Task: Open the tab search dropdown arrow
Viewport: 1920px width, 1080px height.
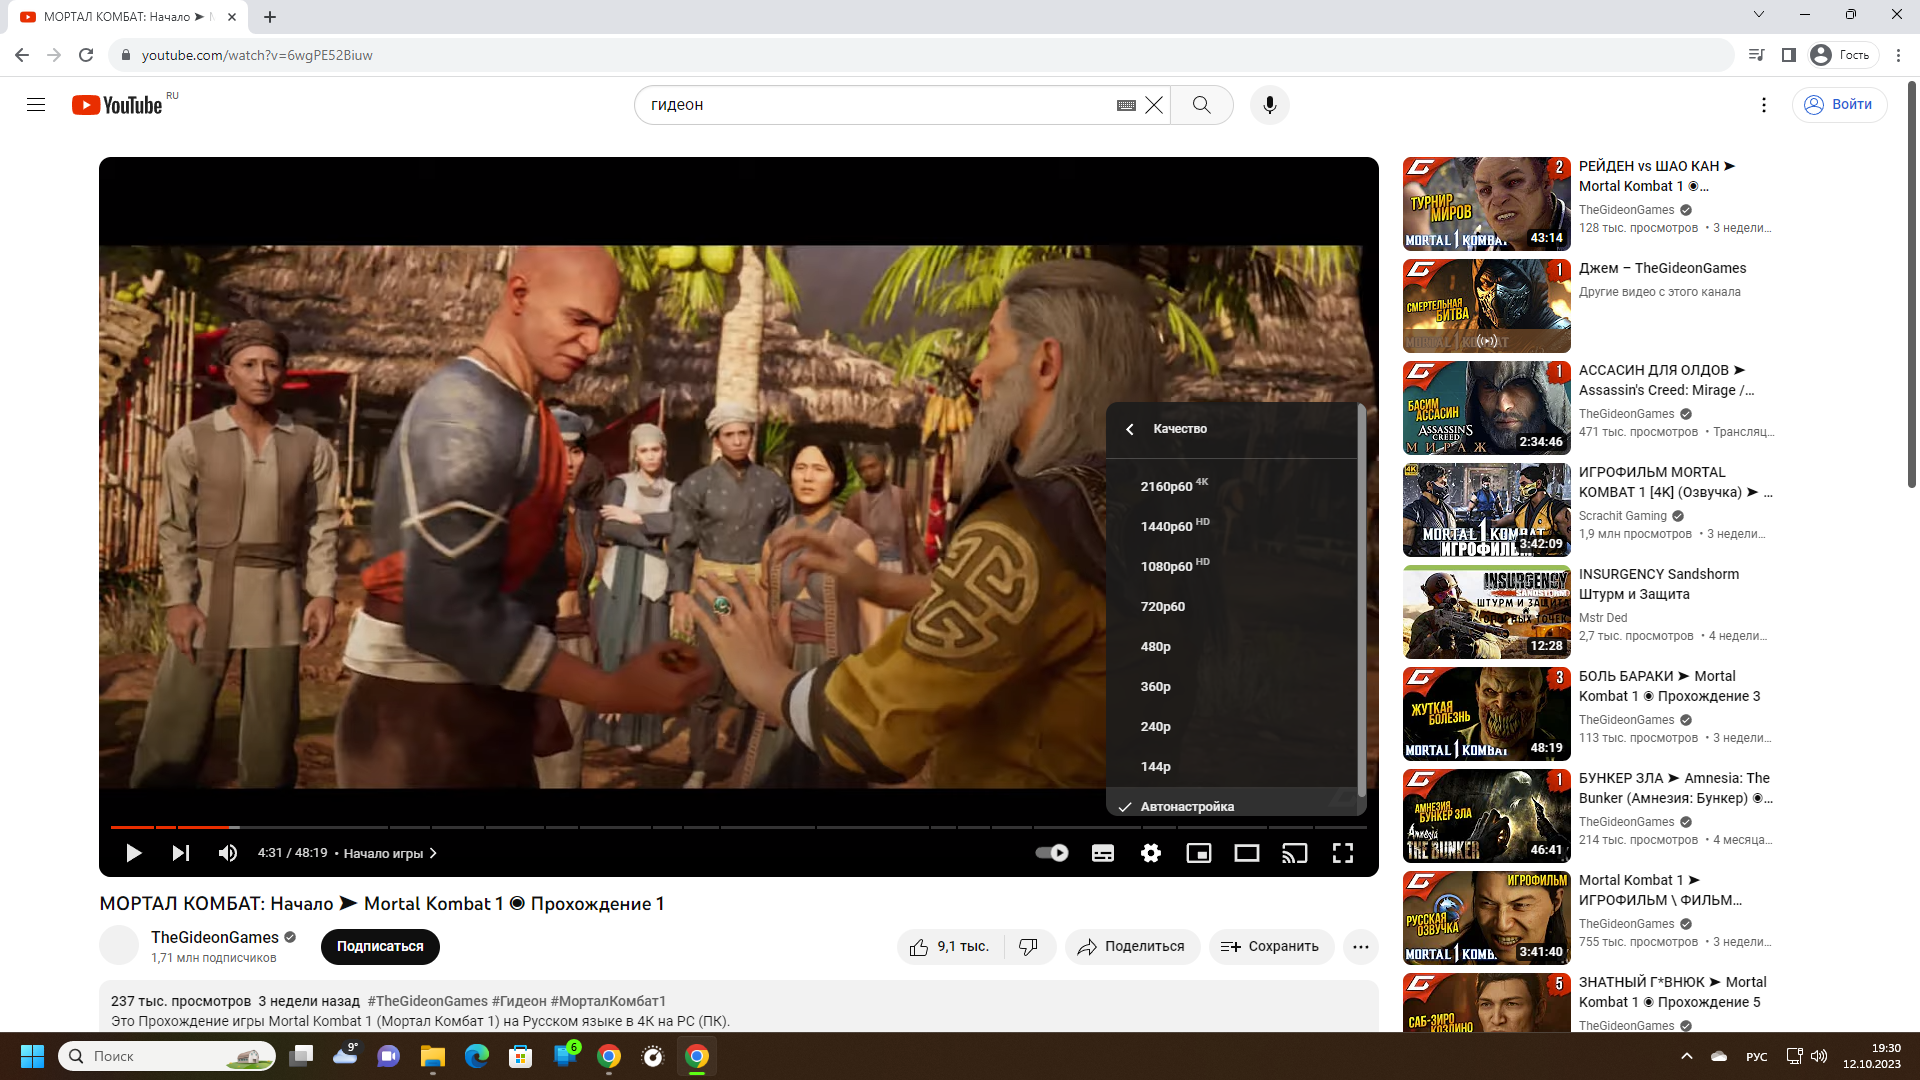Action: pyautogui.click(x=1759, y=14)
